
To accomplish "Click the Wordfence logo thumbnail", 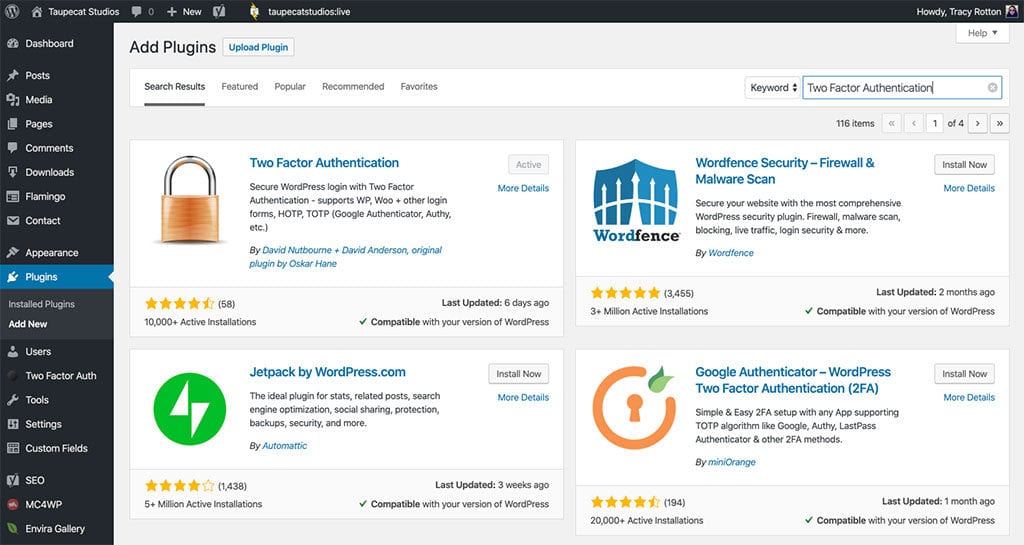I will click(636, 200).
